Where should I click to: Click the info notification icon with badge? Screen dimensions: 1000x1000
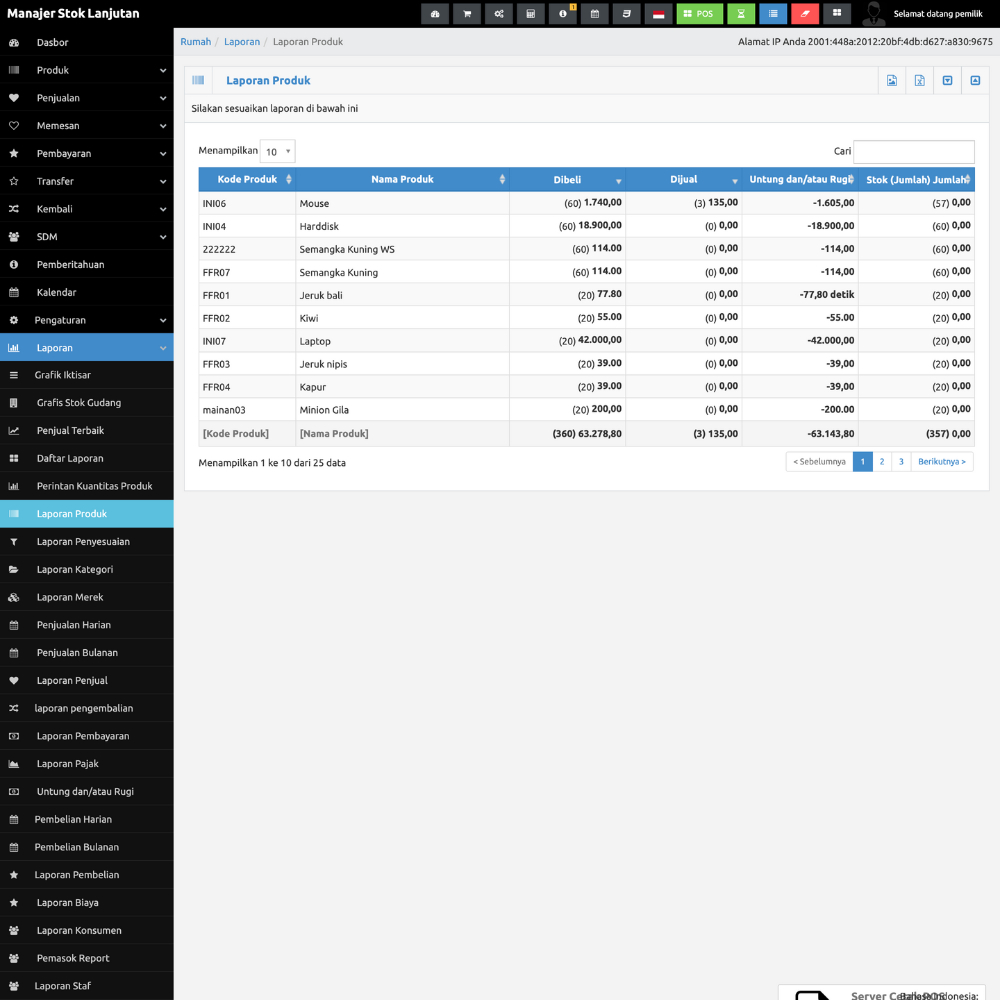(x=562, y=14)
